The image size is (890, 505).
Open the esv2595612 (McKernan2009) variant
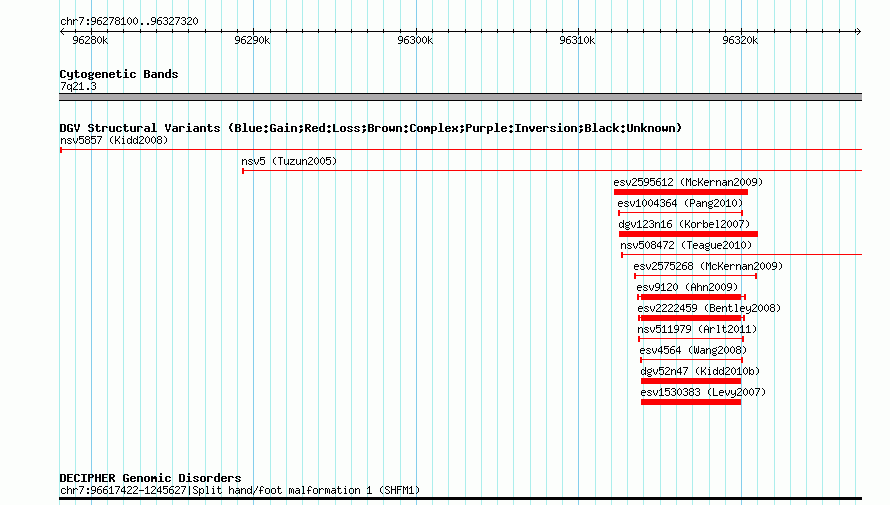click(x=688, y=182)
